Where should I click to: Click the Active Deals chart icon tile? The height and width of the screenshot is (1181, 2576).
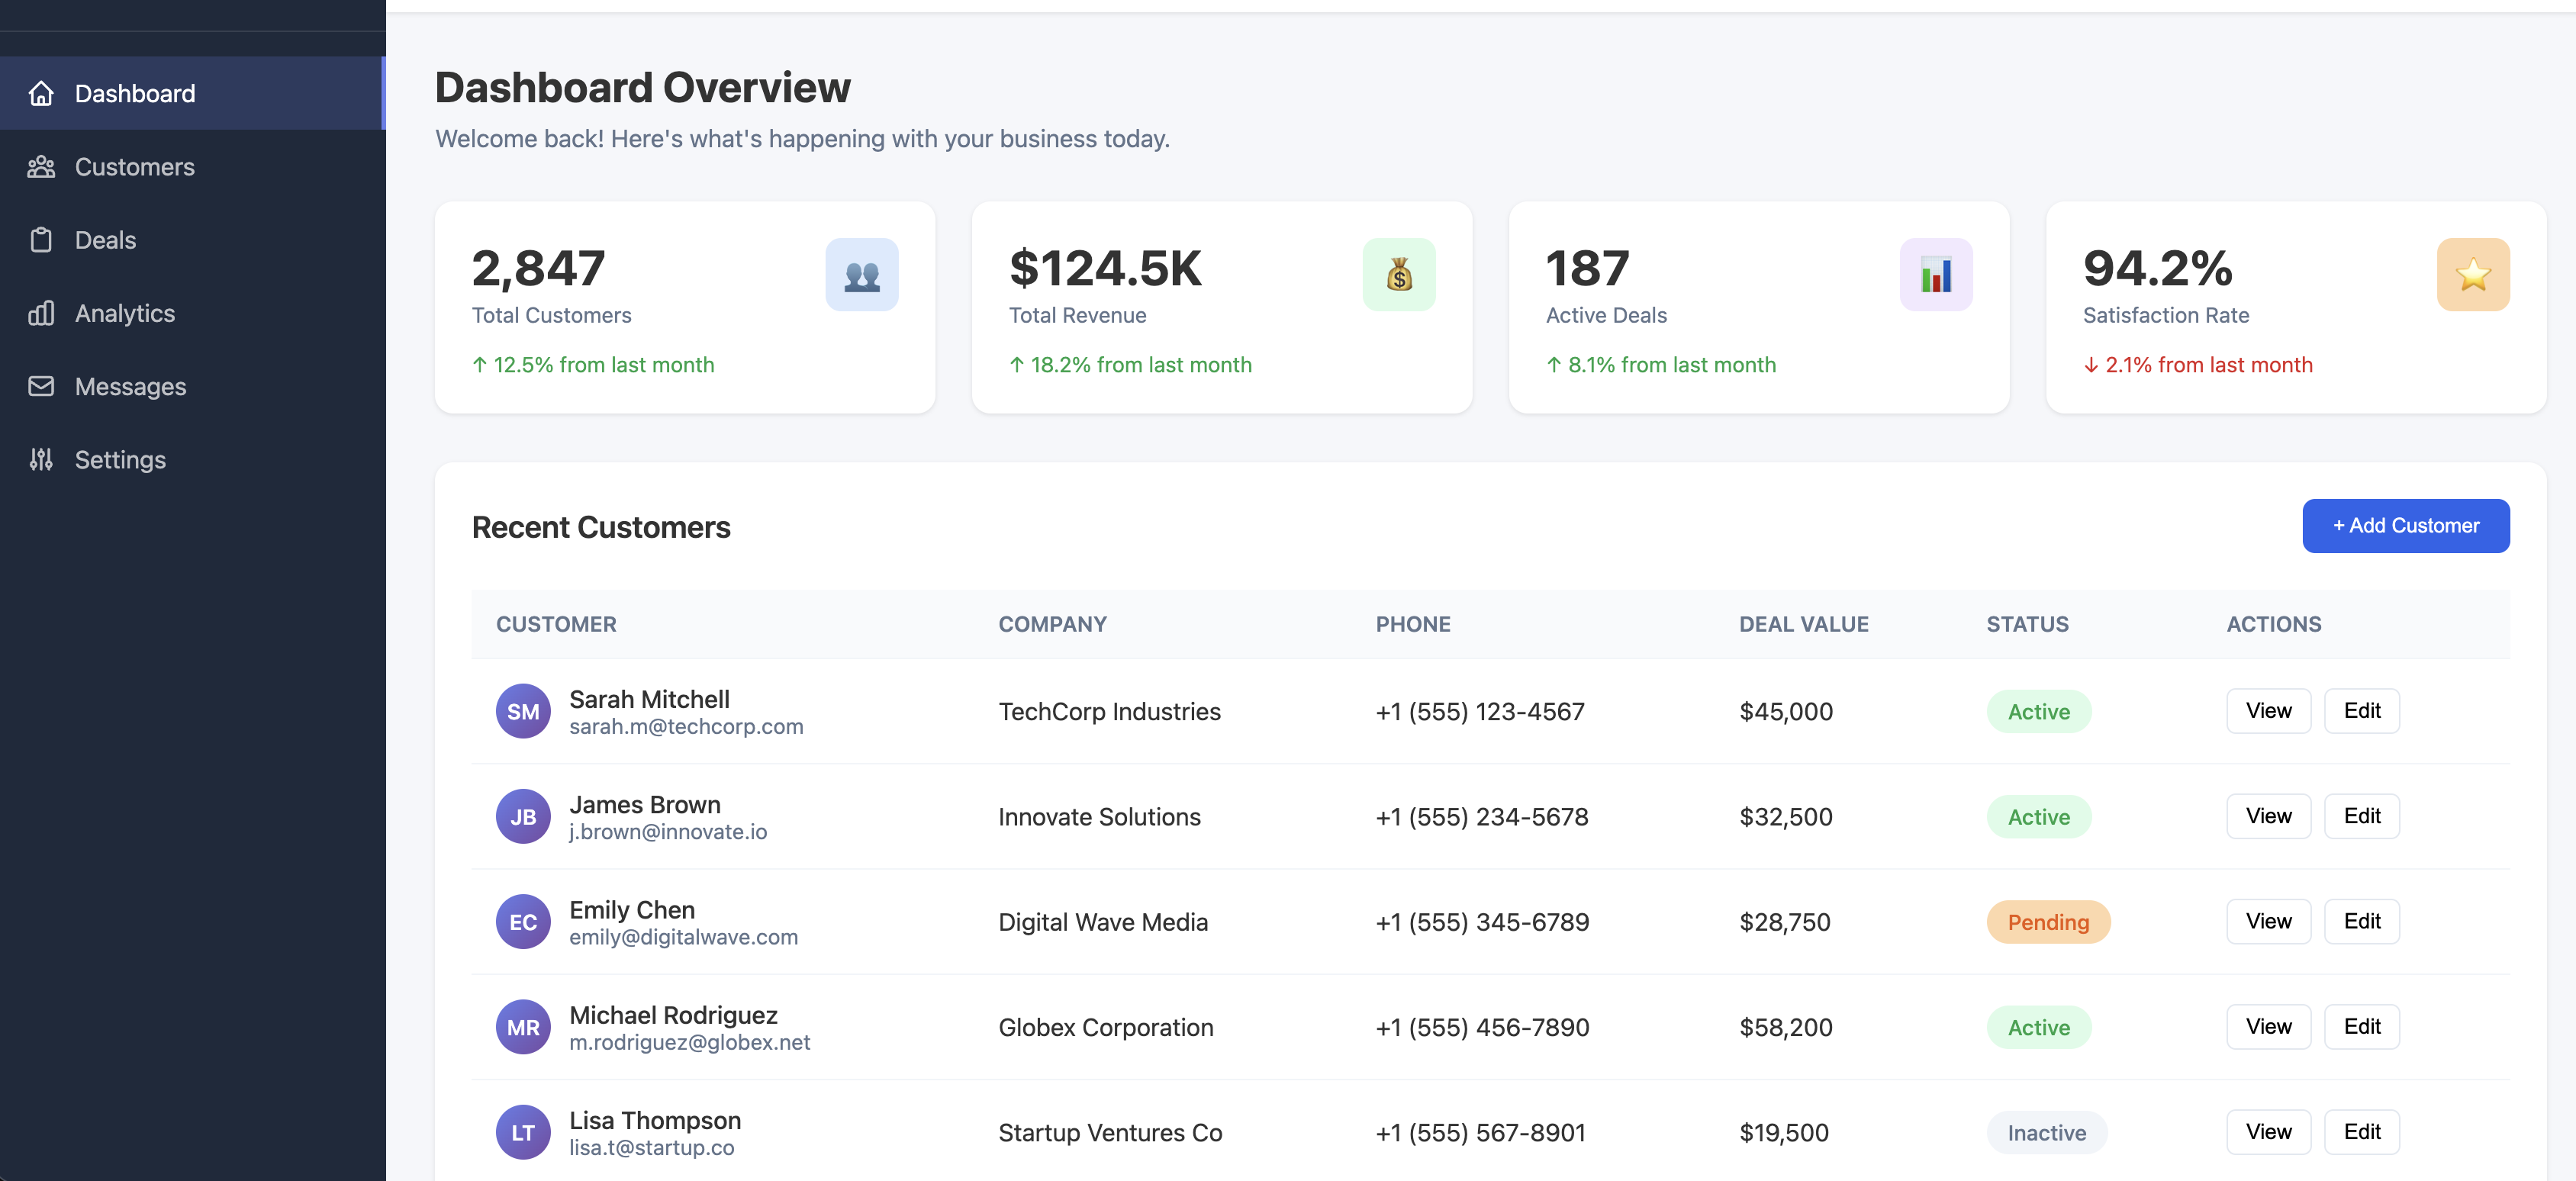point(1935,274)
